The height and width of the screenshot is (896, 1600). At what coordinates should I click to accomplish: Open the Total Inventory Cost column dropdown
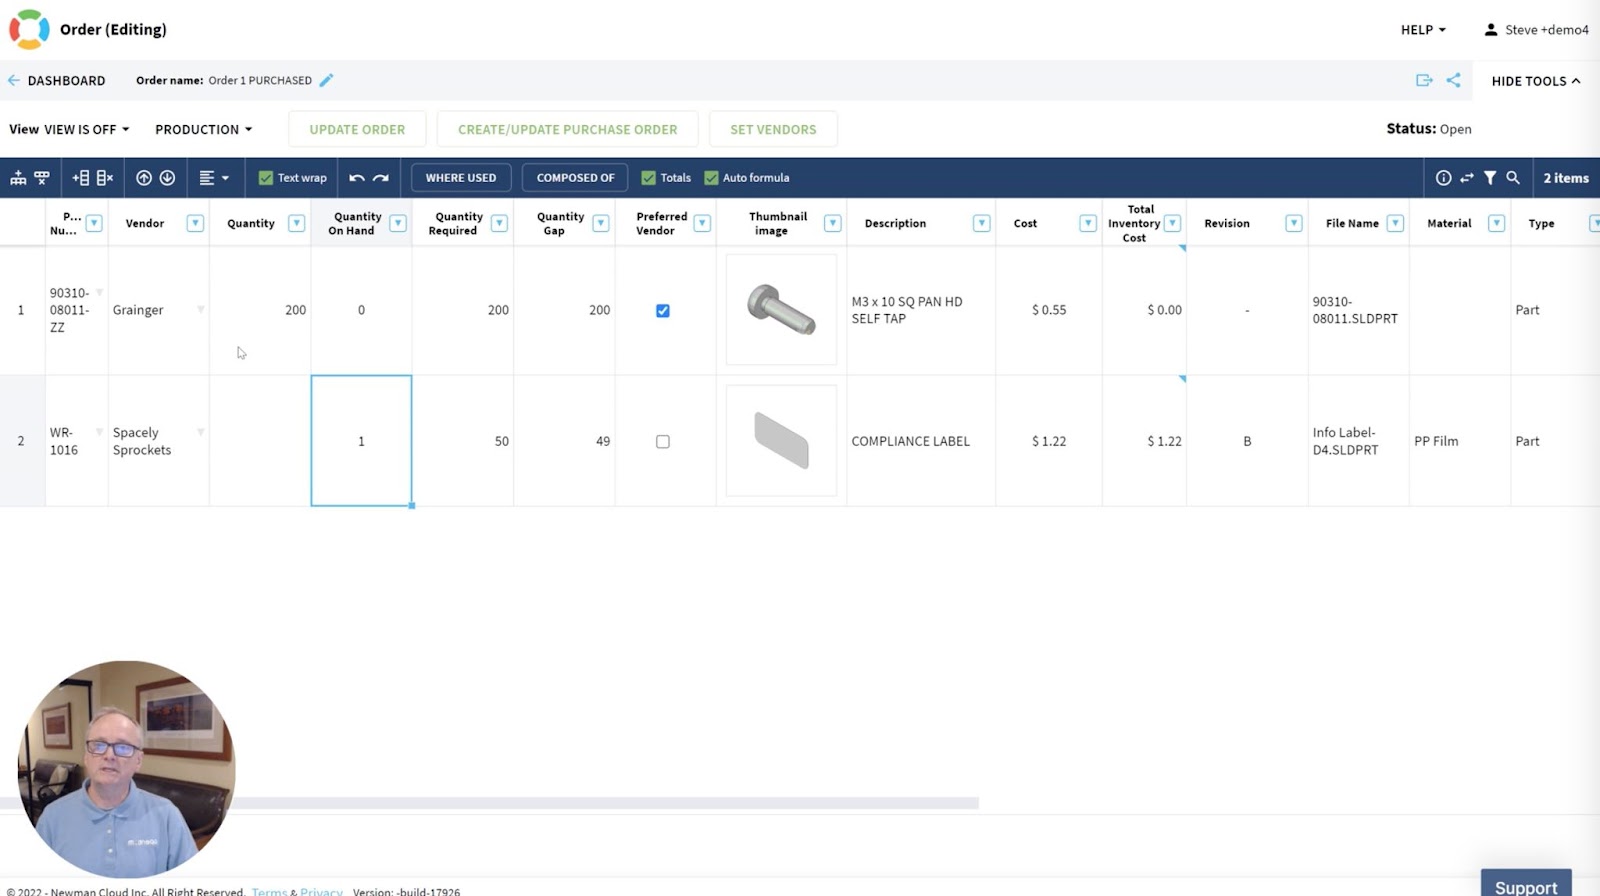pyautogui.click(x=1173, y=224)
